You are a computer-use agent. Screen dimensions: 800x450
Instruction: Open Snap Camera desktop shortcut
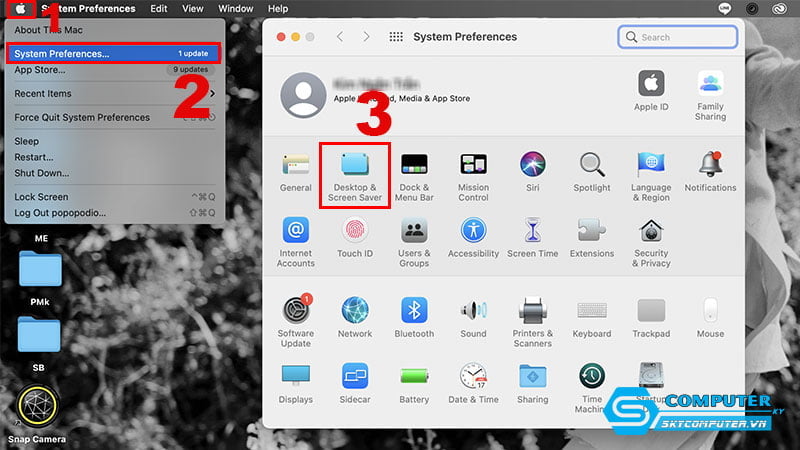[x=37, y=414]
